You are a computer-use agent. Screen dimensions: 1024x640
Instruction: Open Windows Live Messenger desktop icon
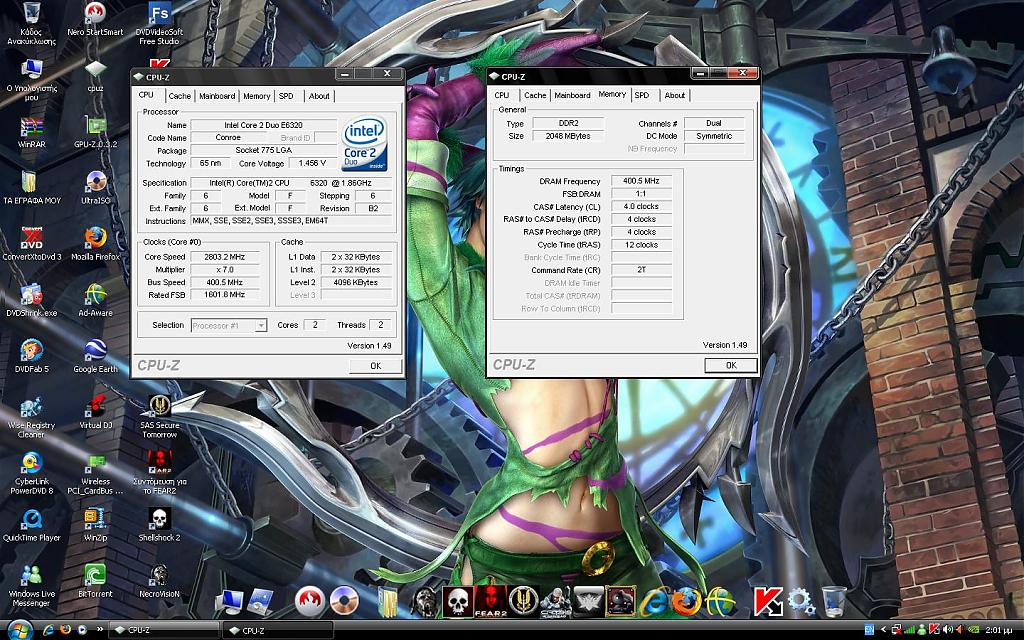click(31, 585)
